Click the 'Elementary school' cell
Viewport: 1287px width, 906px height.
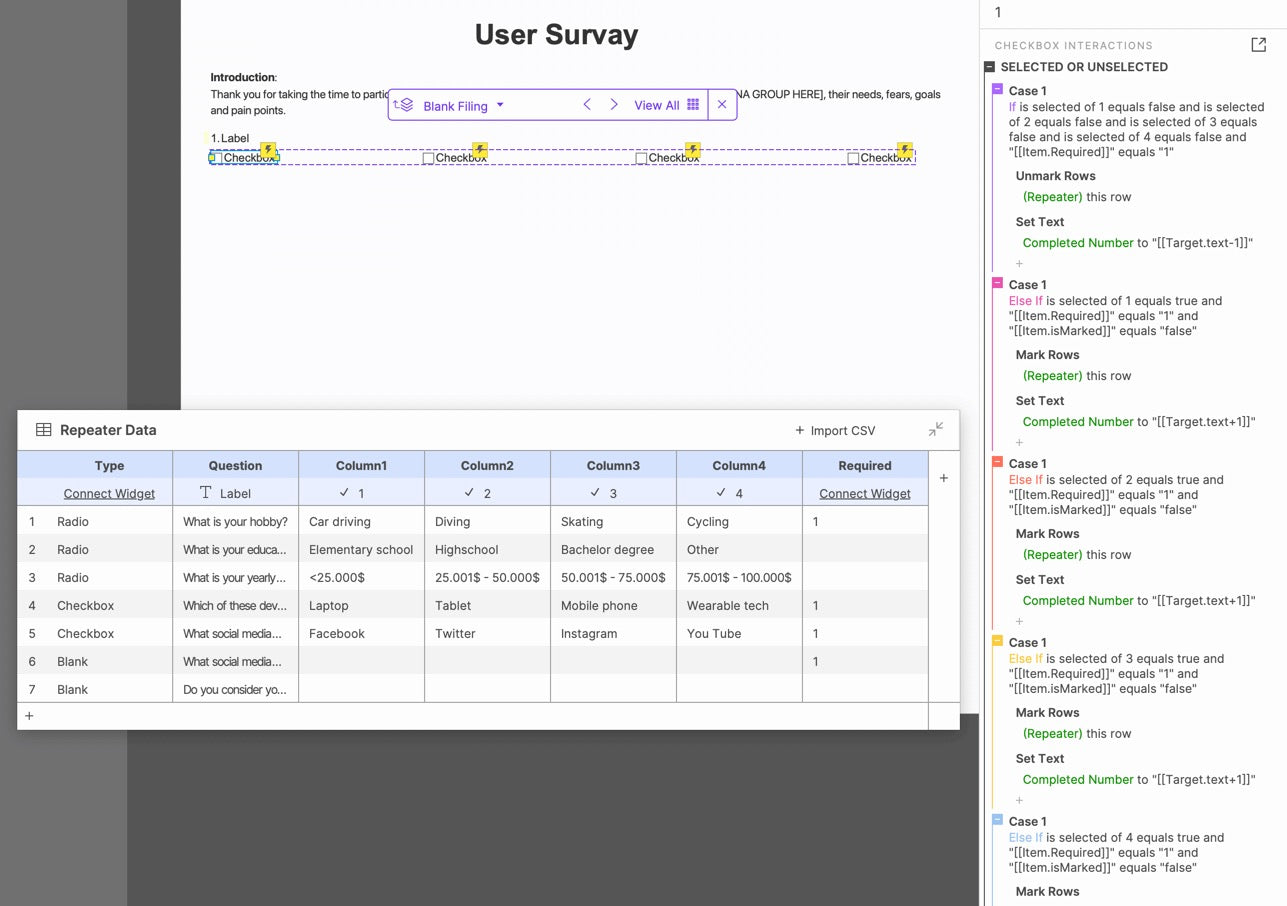coord(361,549)
